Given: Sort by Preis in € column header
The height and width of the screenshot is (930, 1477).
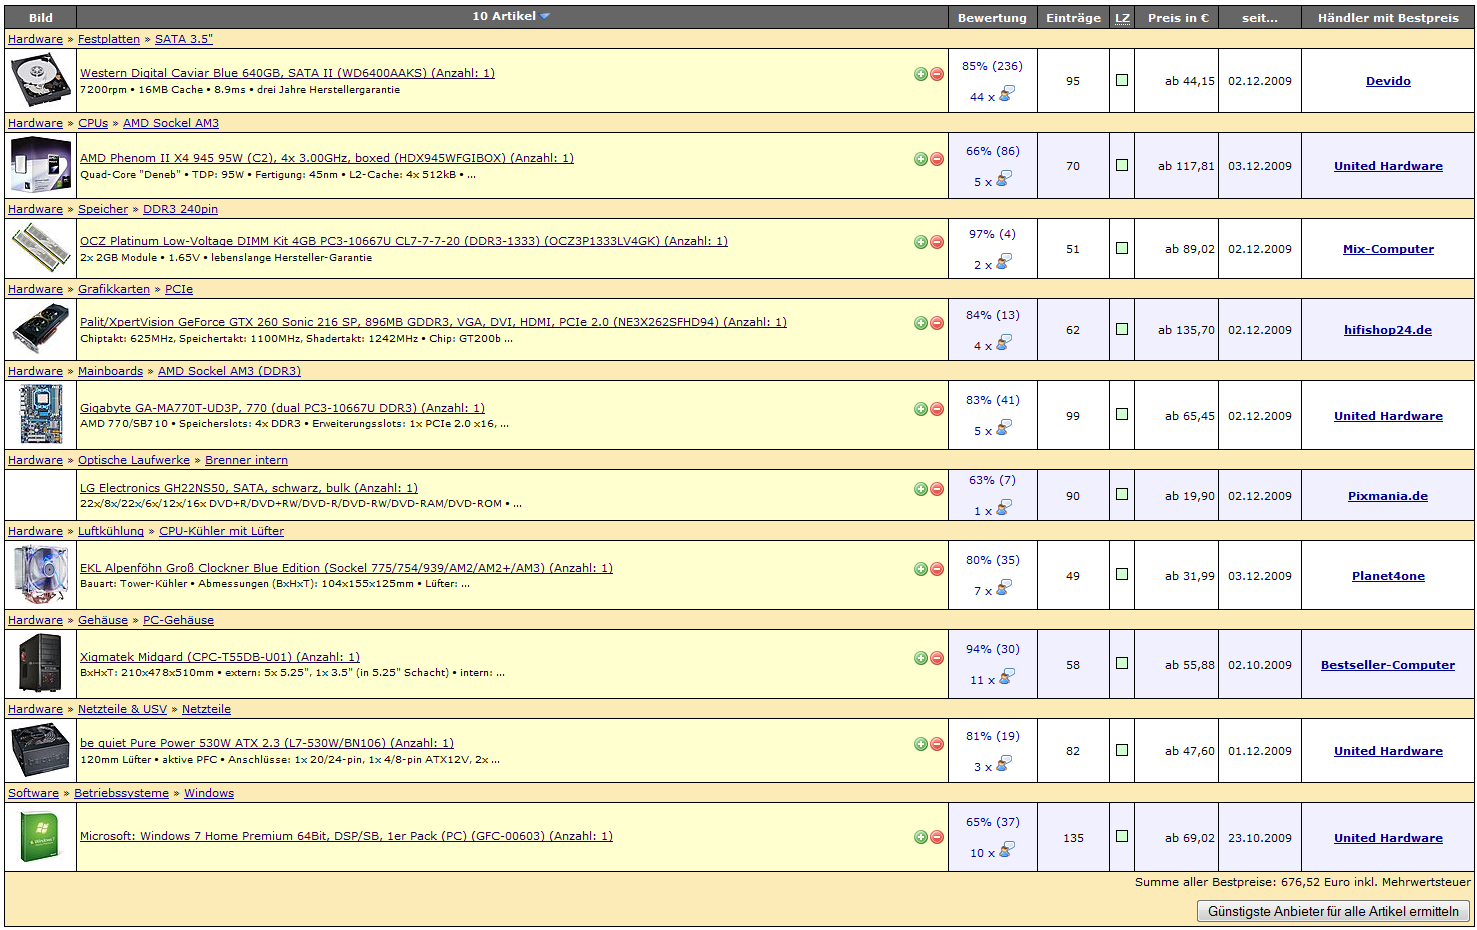Looking at the screenshot, I should tap(1178, 17).
